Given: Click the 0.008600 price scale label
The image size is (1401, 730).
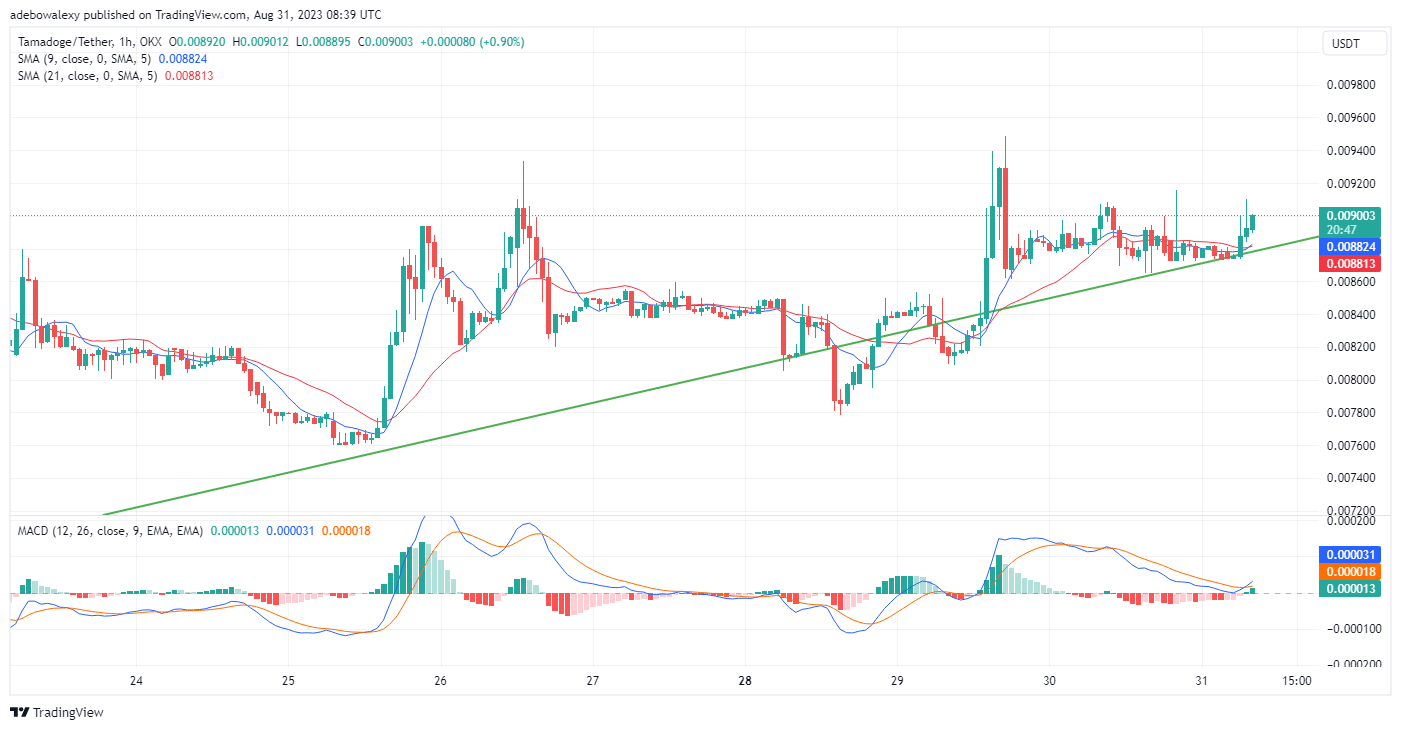Looking at the screenshot, I should (1351, 282).
